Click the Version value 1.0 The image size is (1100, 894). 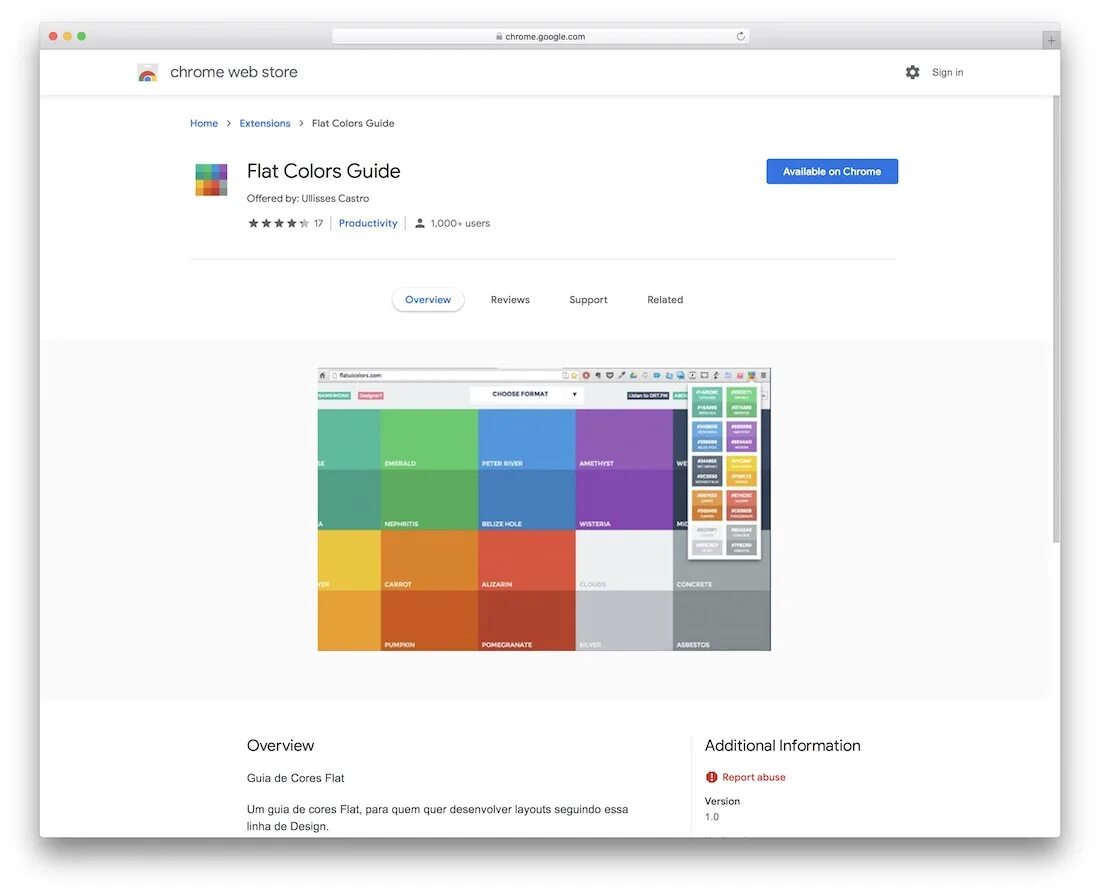tap(712, 817)
